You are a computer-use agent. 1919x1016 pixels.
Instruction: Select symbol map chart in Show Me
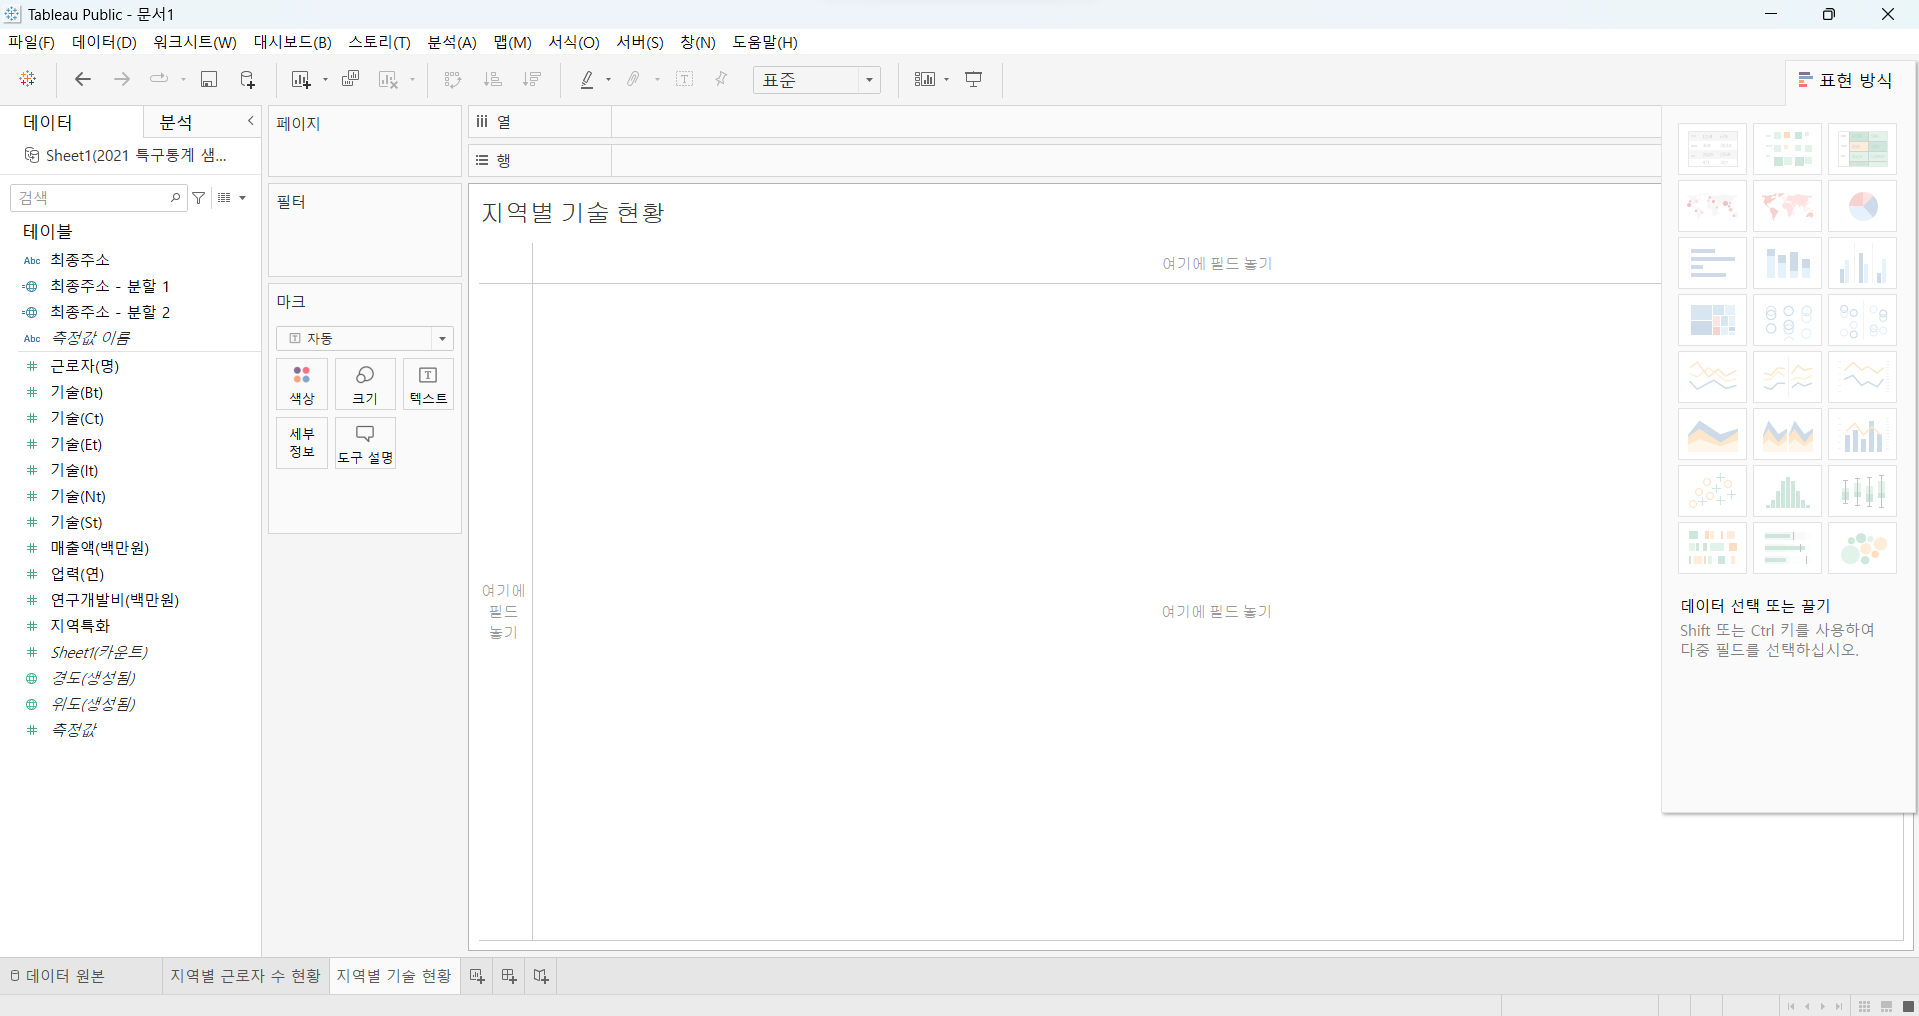(1712, 206)
